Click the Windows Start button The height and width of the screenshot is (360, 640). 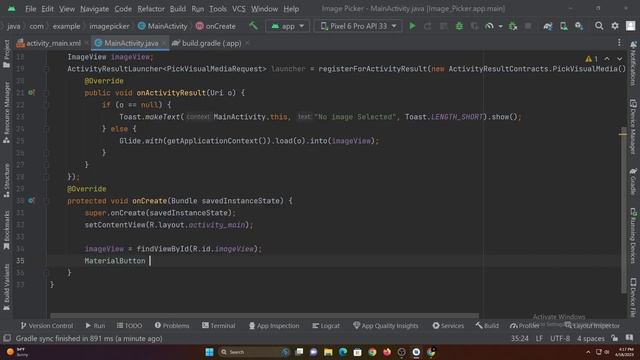click(209, 352)
